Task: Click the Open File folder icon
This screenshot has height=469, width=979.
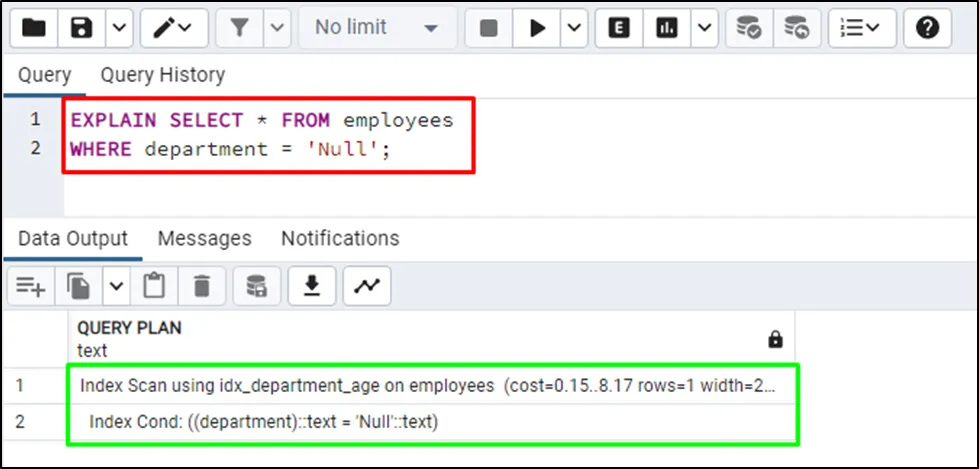Action: (x=34, y=28)
